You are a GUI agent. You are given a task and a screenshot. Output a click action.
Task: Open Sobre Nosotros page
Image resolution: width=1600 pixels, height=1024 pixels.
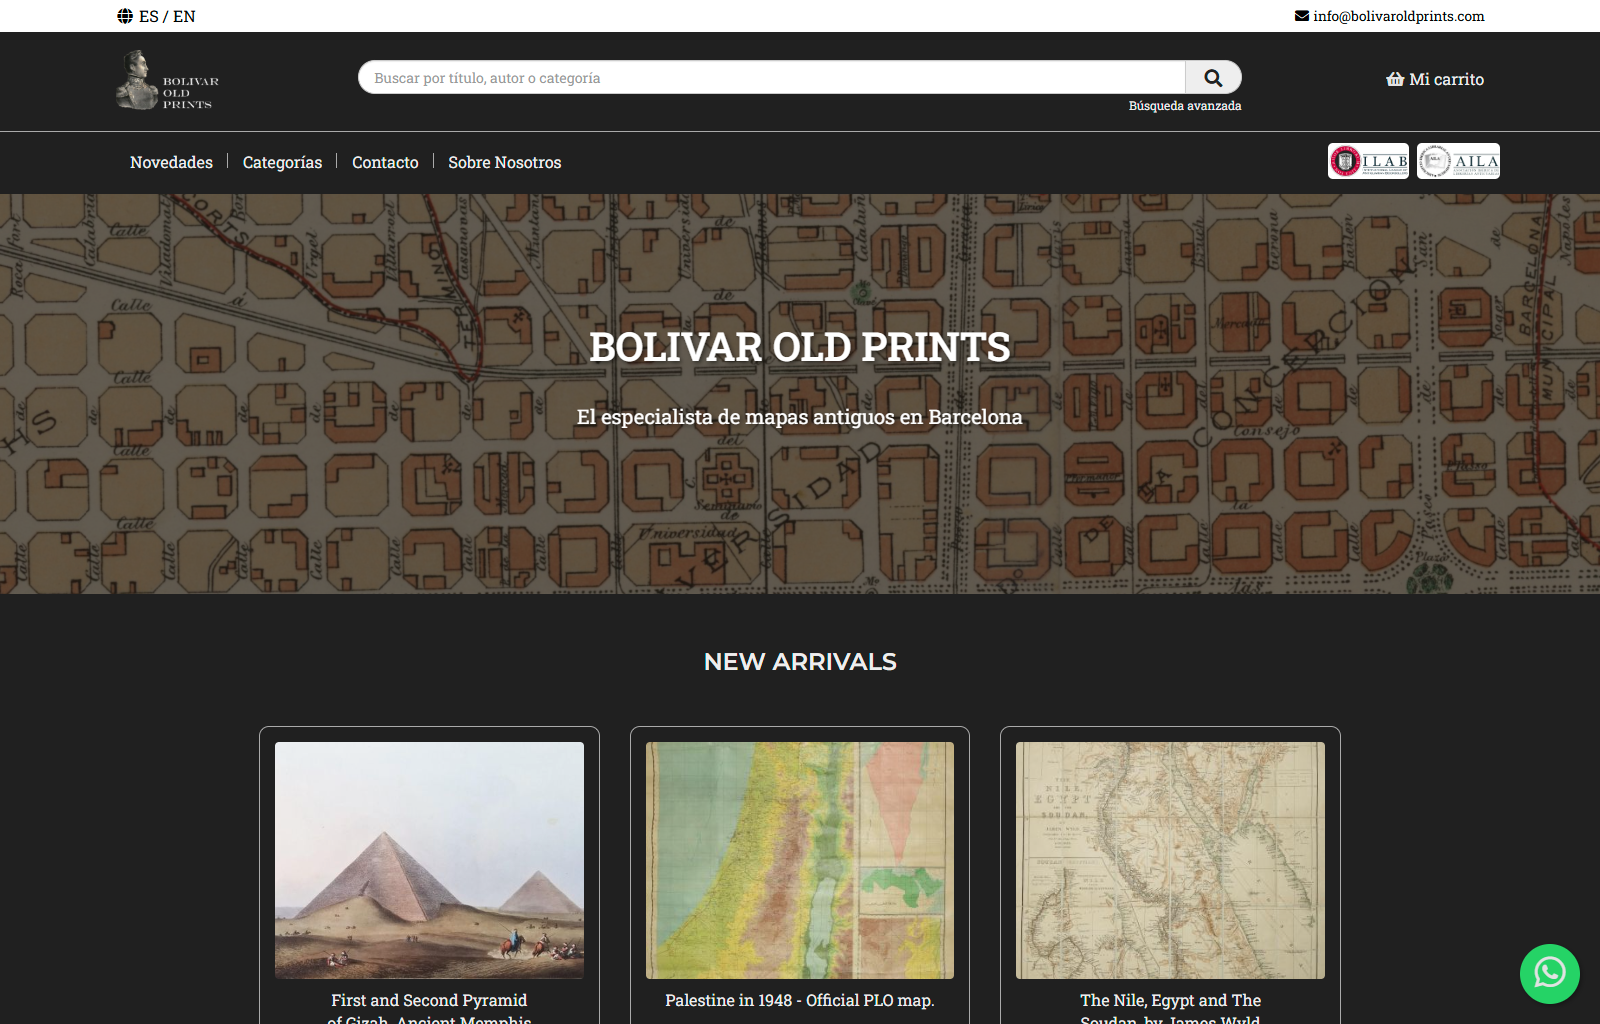click(504, 162)
